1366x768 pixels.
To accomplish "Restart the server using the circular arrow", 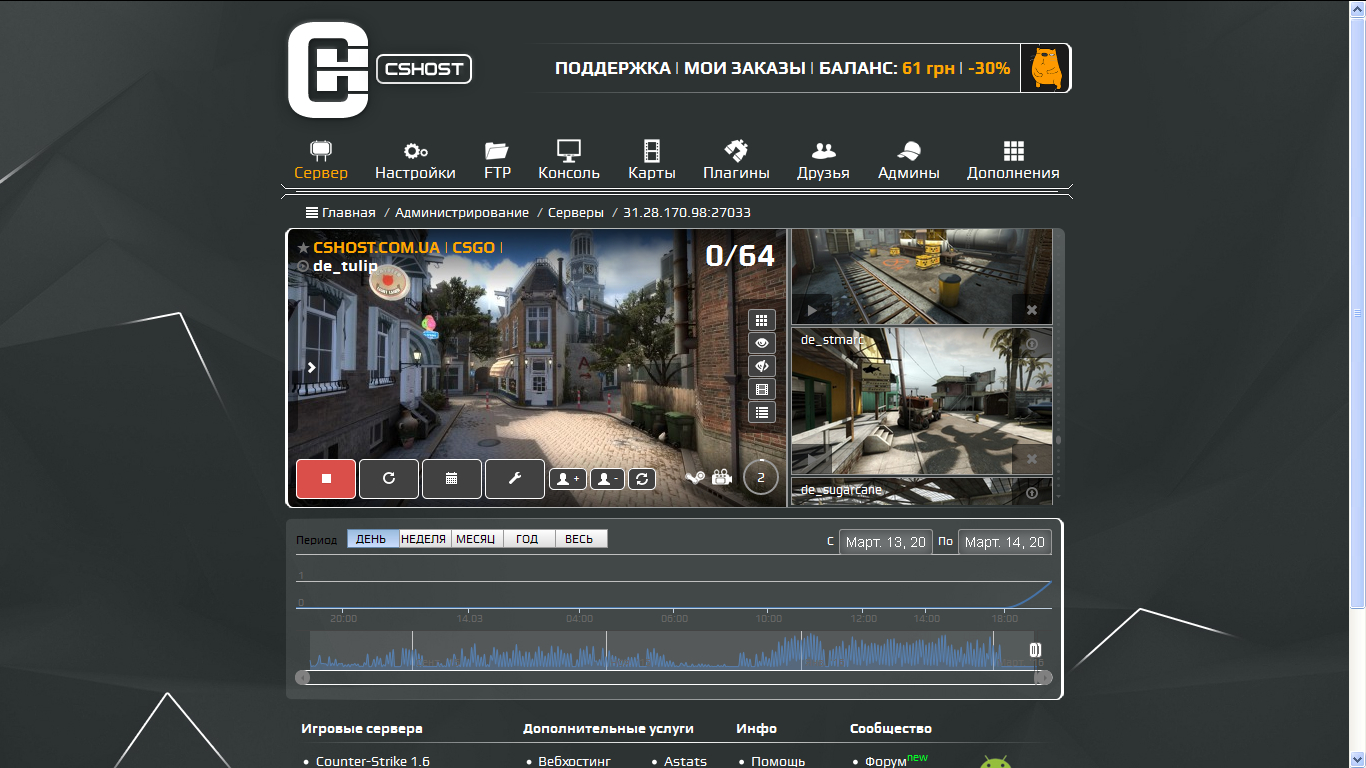I will (389, 478).
